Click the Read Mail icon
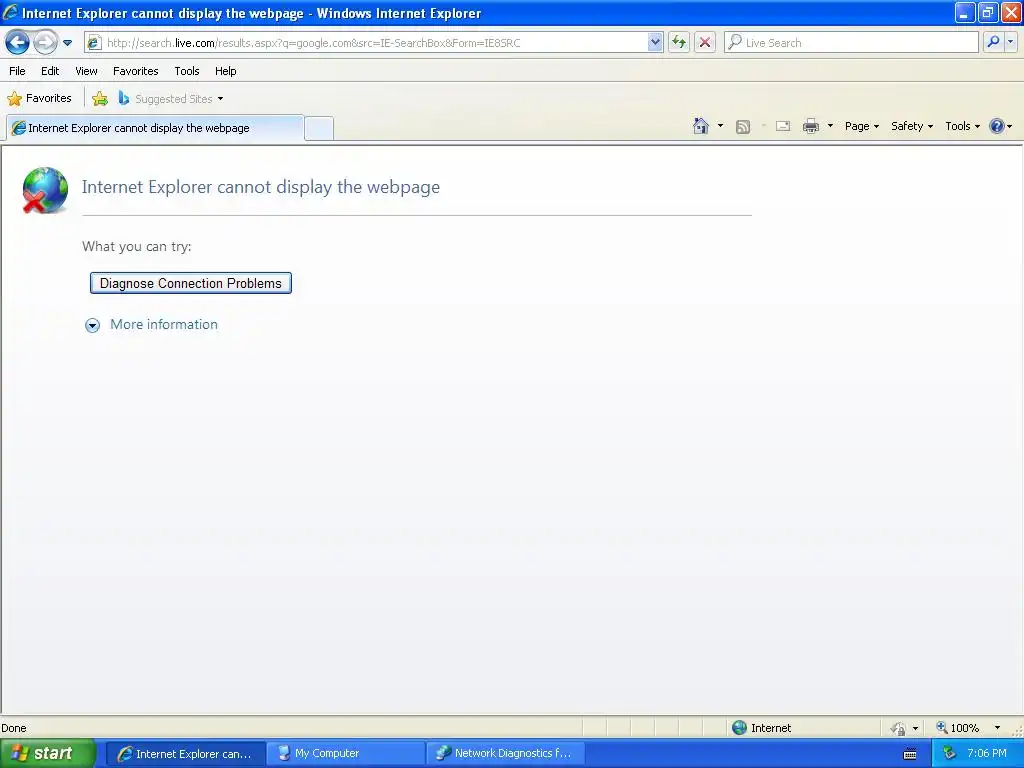 click(x=783, y=126)
